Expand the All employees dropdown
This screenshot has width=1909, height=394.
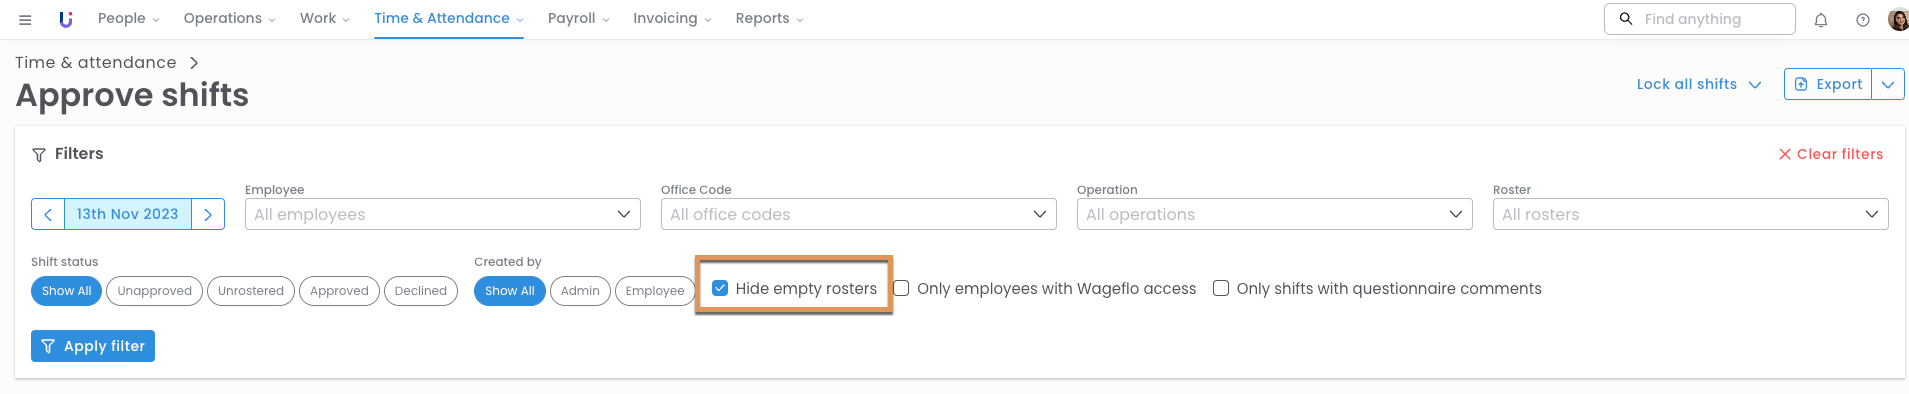[443, 214]
